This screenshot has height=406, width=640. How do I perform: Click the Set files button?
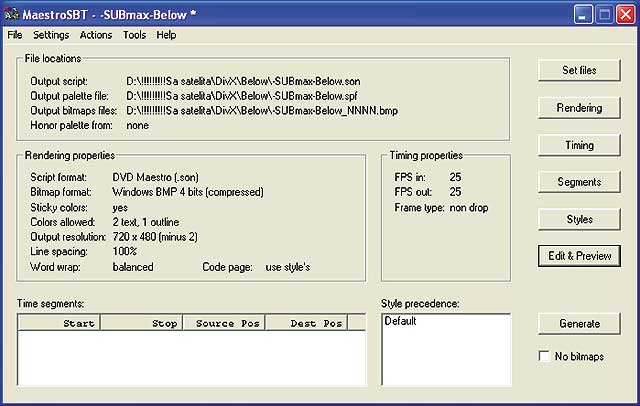pos(579,70)
